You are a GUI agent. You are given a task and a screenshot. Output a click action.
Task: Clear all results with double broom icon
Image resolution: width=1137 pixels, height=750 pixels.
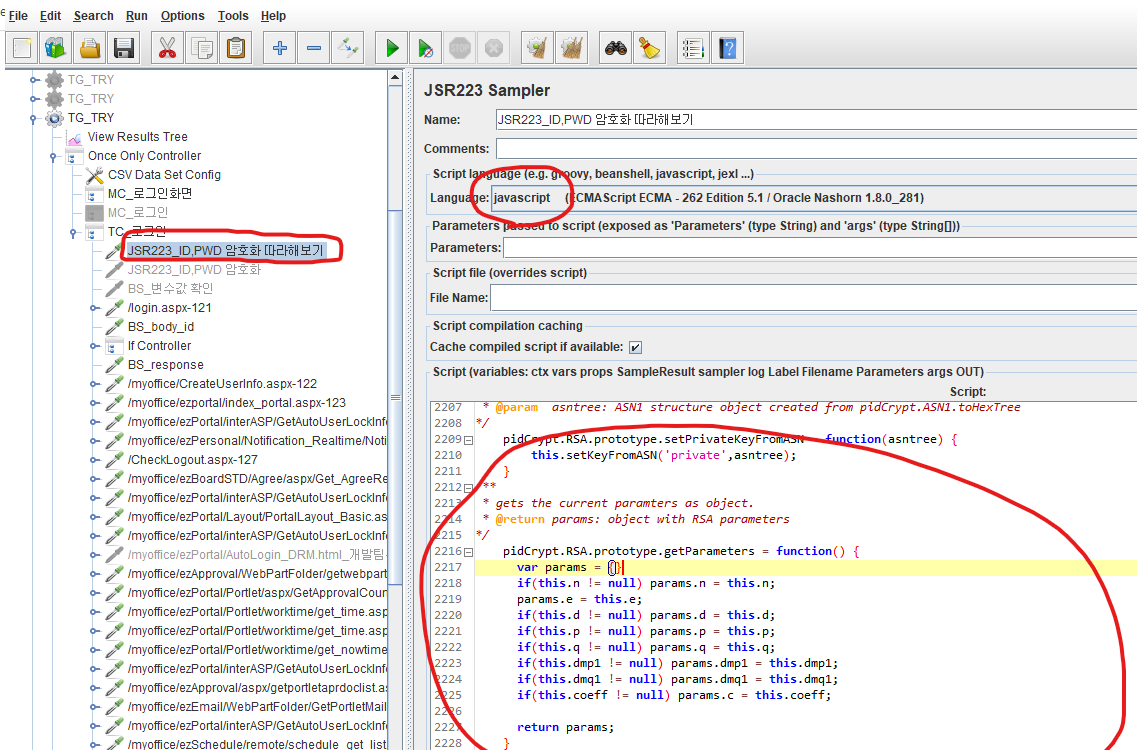[571, 49]
